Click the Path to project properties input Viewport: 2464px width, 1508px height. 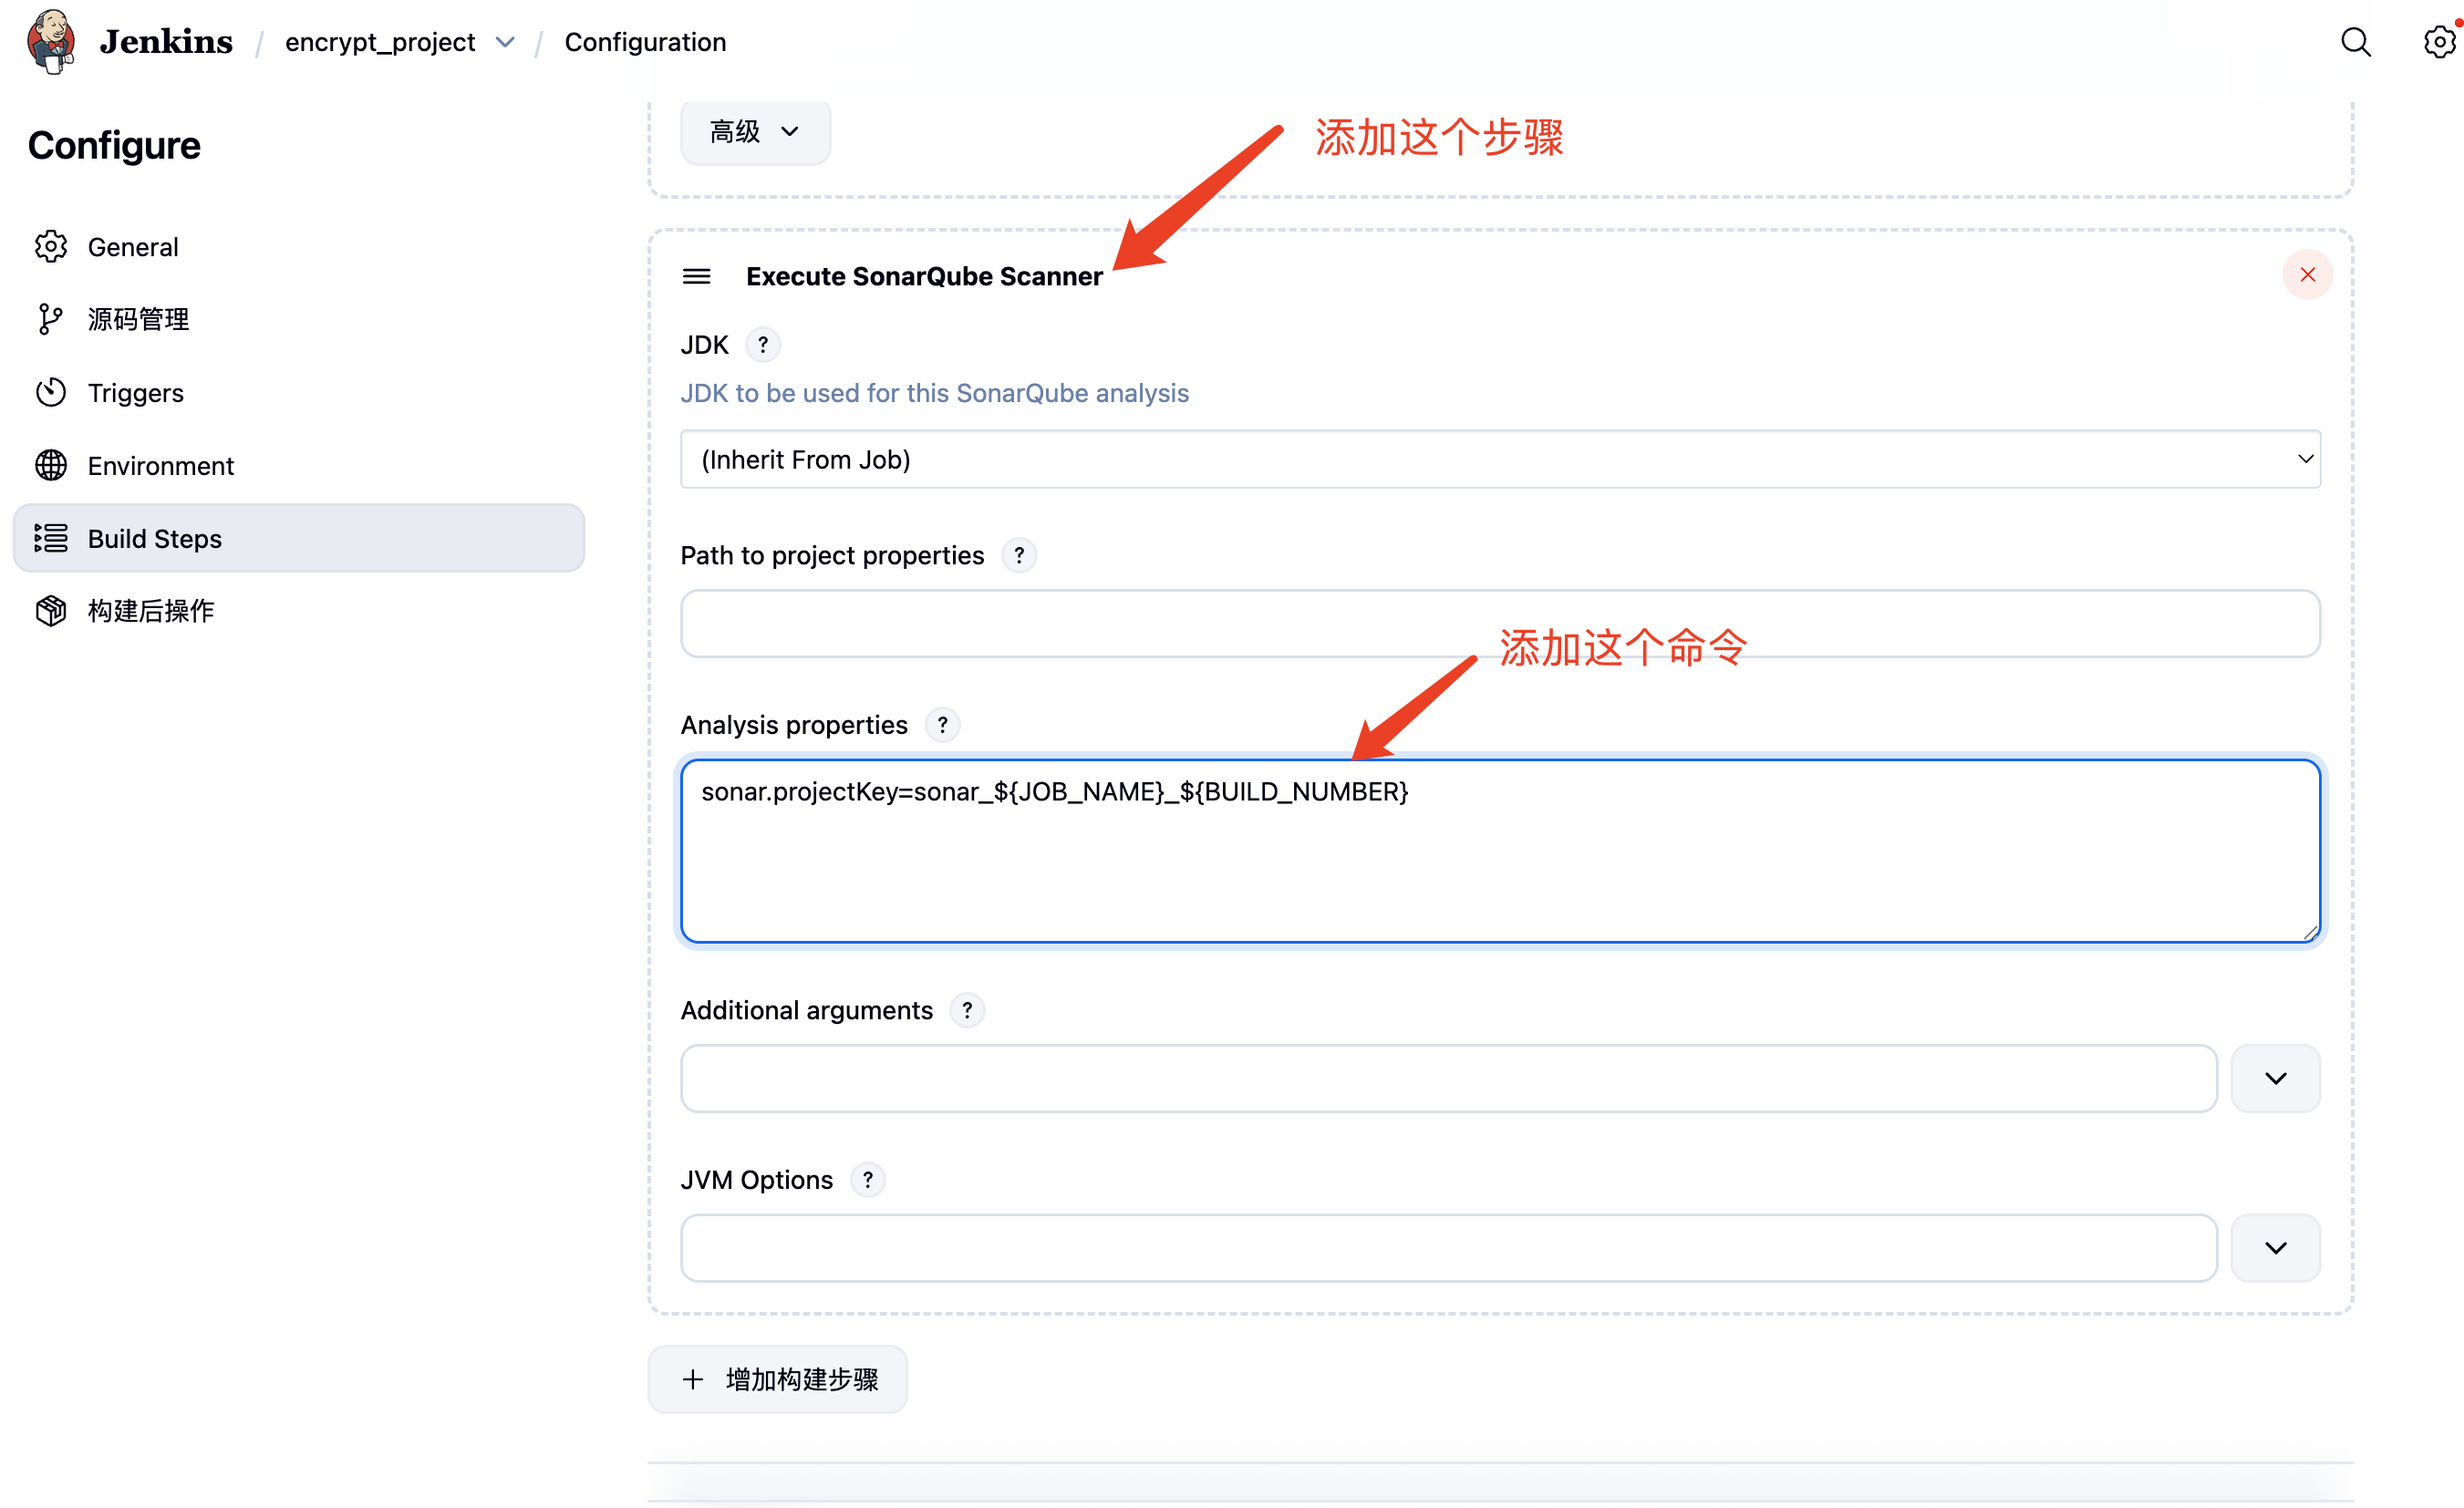[1500, 624]
